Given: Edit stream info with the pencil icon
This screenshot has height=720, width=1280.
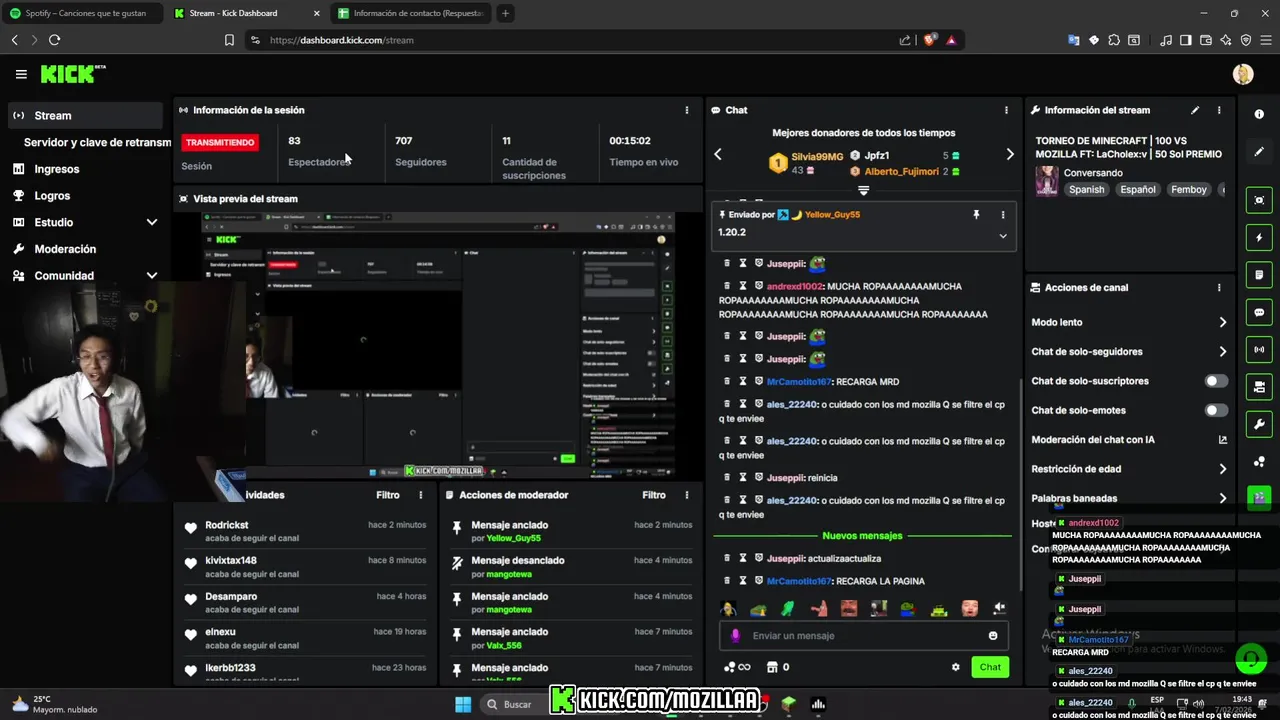Looking at the screenshot, I should [x=1195, y=110].
